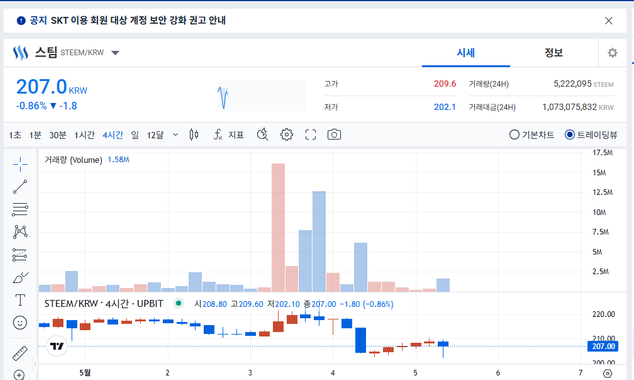Click the low price value 202.1
The image size is (634, 380).
tap(445, 107)
